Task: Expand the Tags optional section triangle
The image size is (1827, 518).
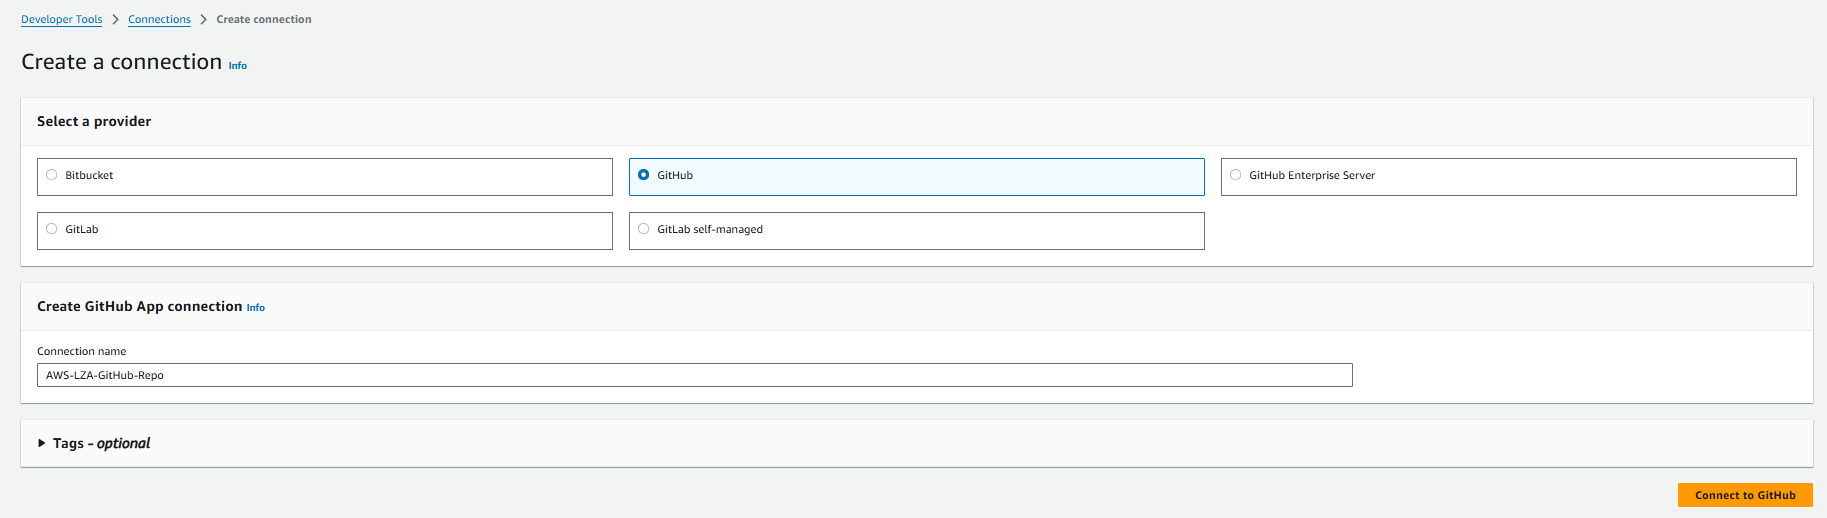Action: [42, 443]
